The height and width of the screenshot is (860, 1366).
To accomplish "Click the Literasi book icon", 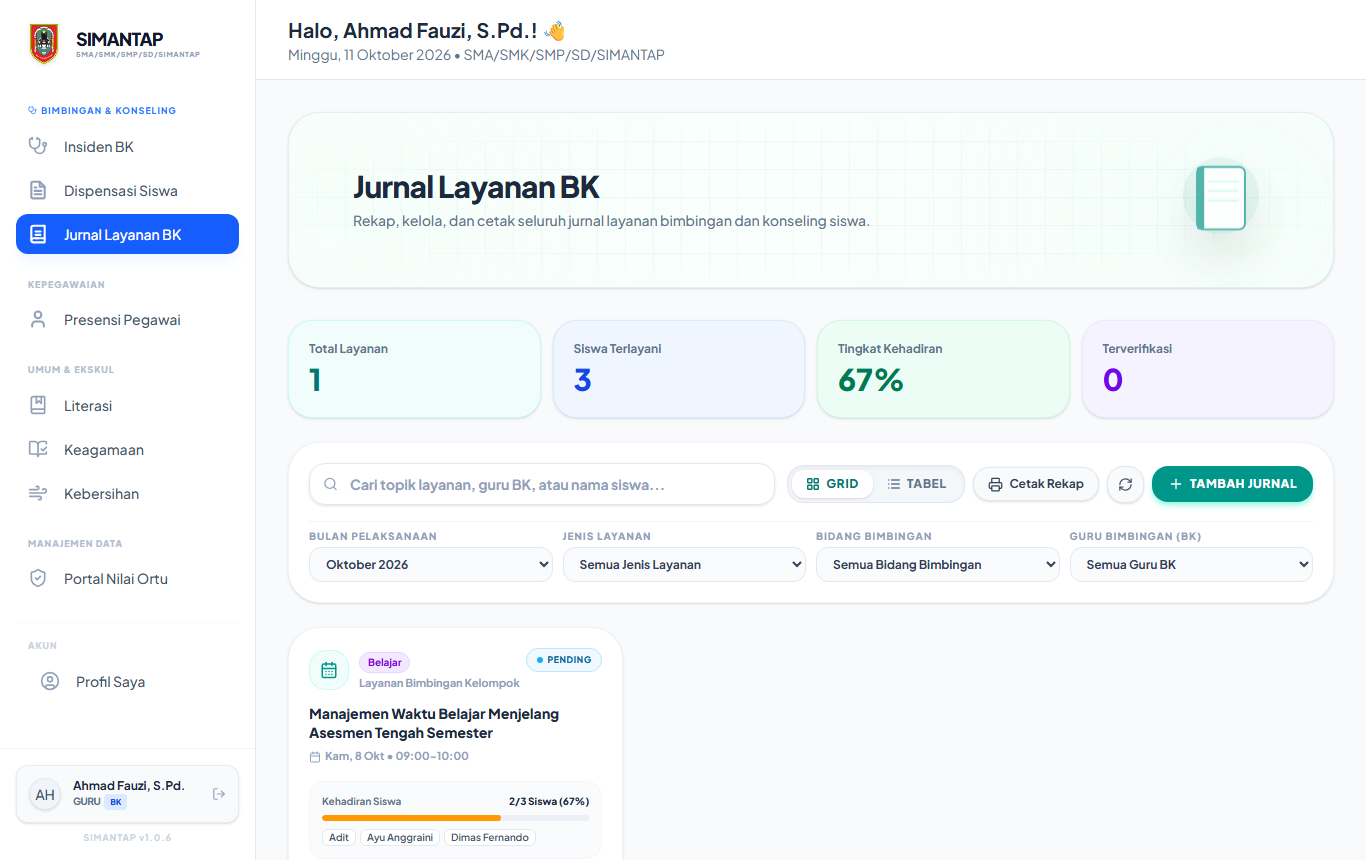I will [x=38, y=405].
